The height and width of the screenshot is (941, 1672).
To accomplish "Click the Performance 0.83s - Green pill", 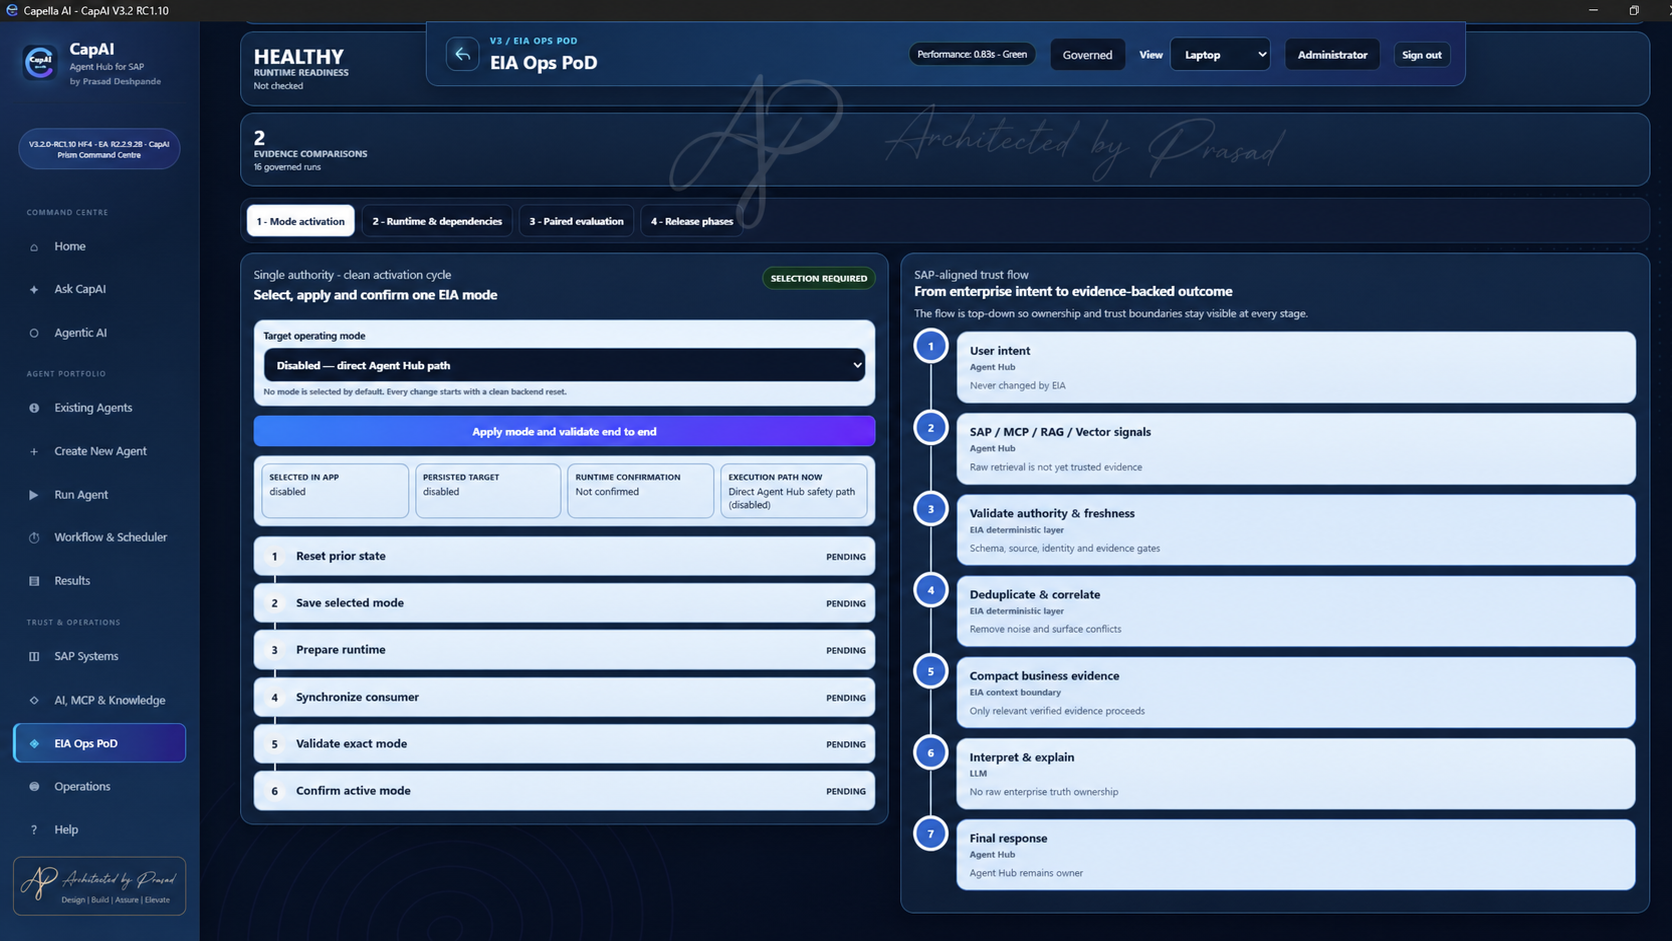I will click(972, 54).
